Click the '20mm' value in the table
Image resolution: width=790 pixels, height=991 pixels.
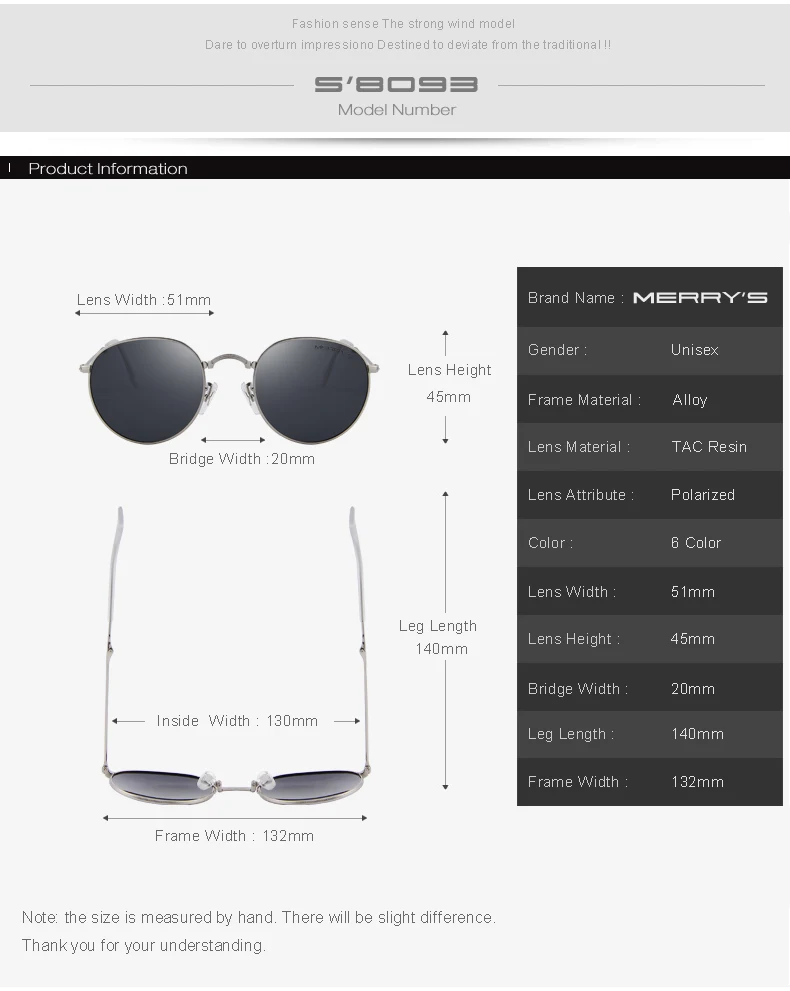(693, 689)
